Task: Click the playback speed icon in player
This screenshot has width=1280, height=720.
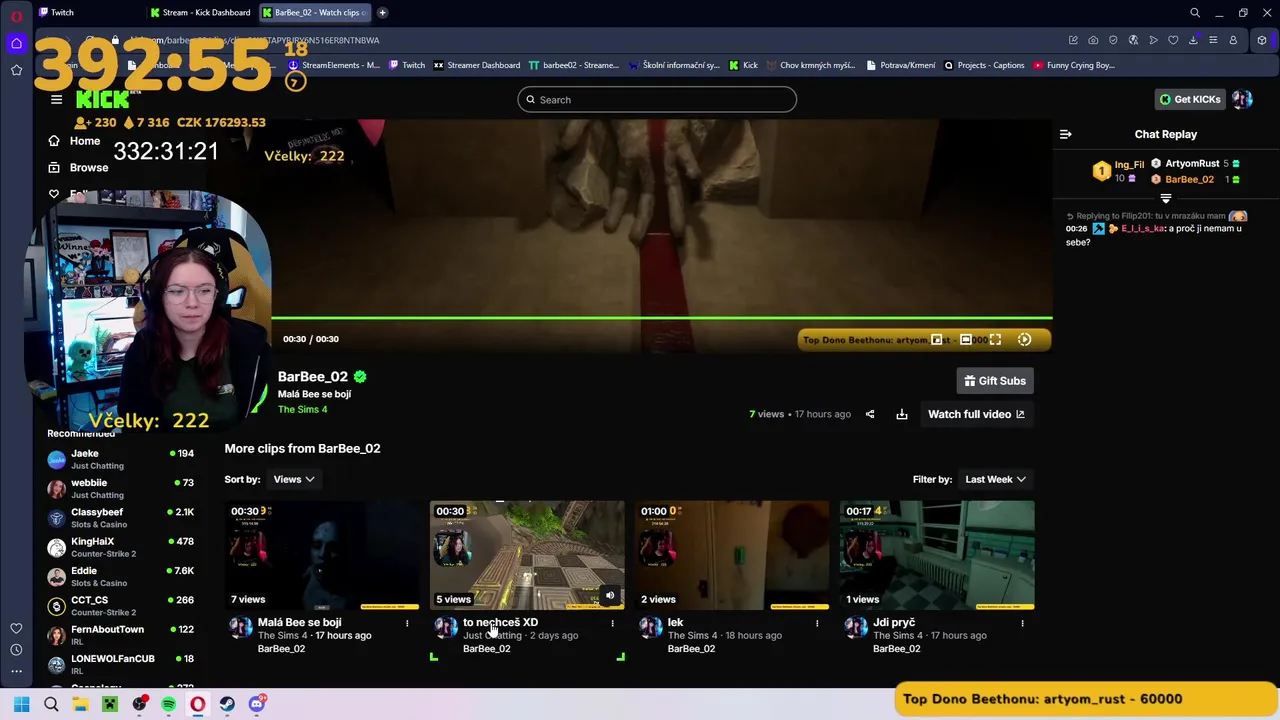Action: (x=1024, y=340)
